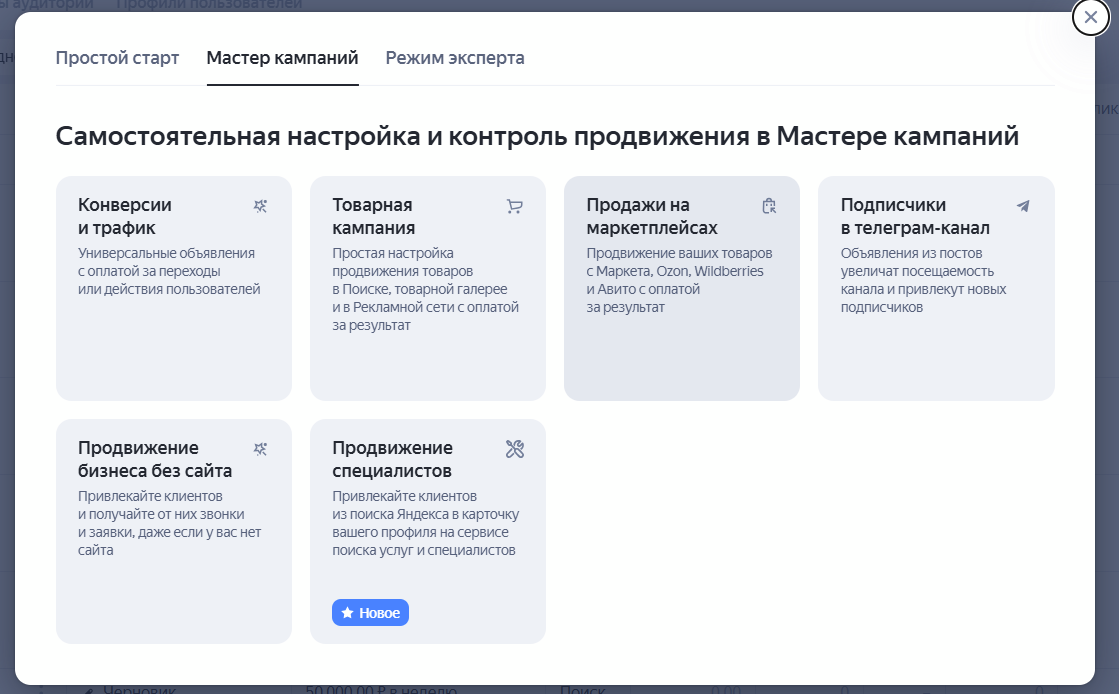1119x694 pixels.
Task: Click description 'Объявления из постов увеличат посещаемость'
Action: click(x=923, y=280)
